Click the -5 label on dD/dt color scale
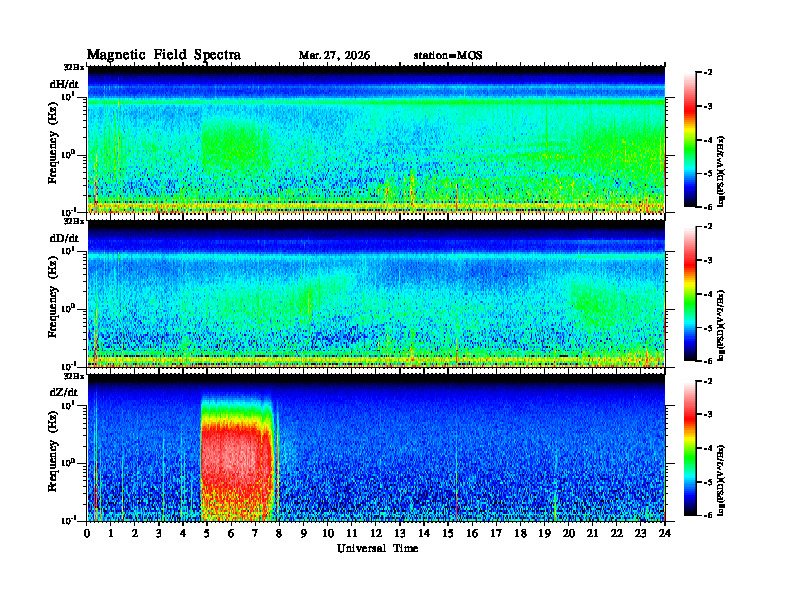The height and width of the screenshot is (612, 792). pyautogui.click(x=707, y=328)
